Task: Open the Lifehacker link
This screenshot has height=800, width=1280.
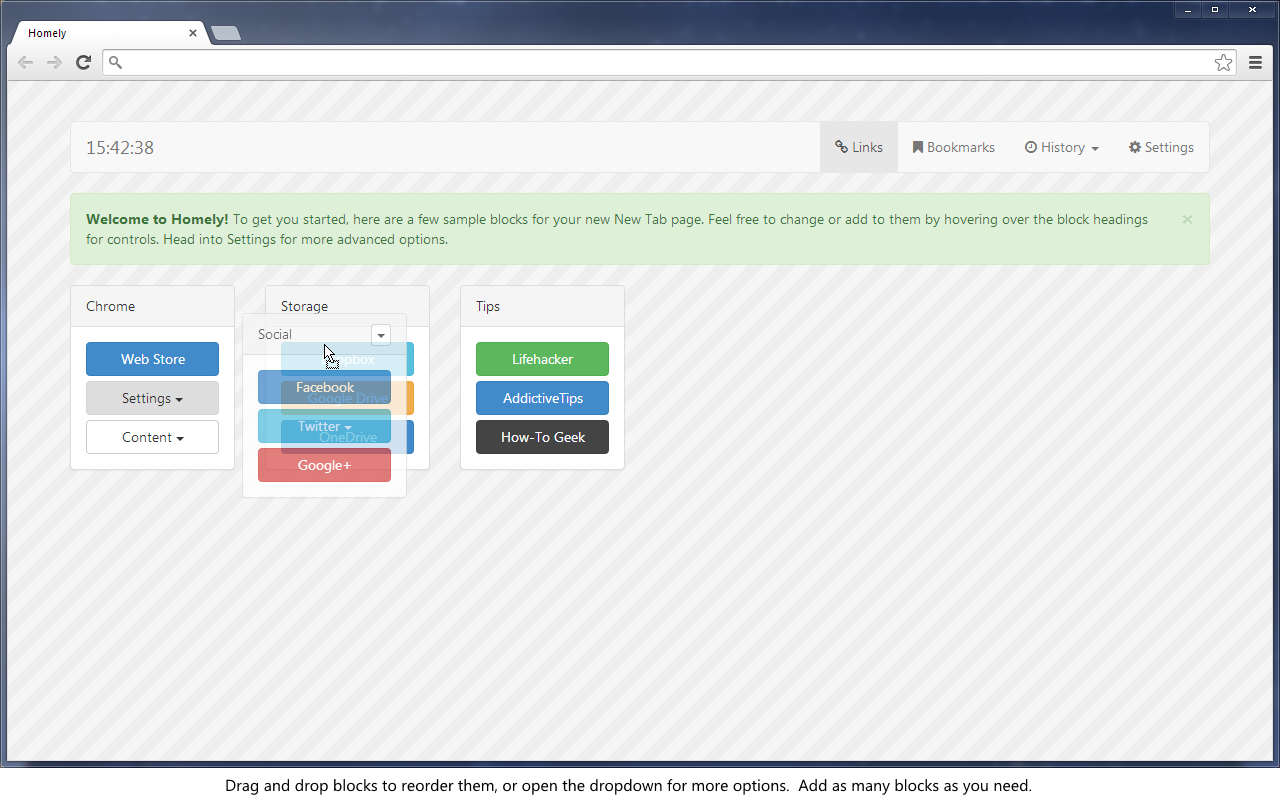Action: 542,359
